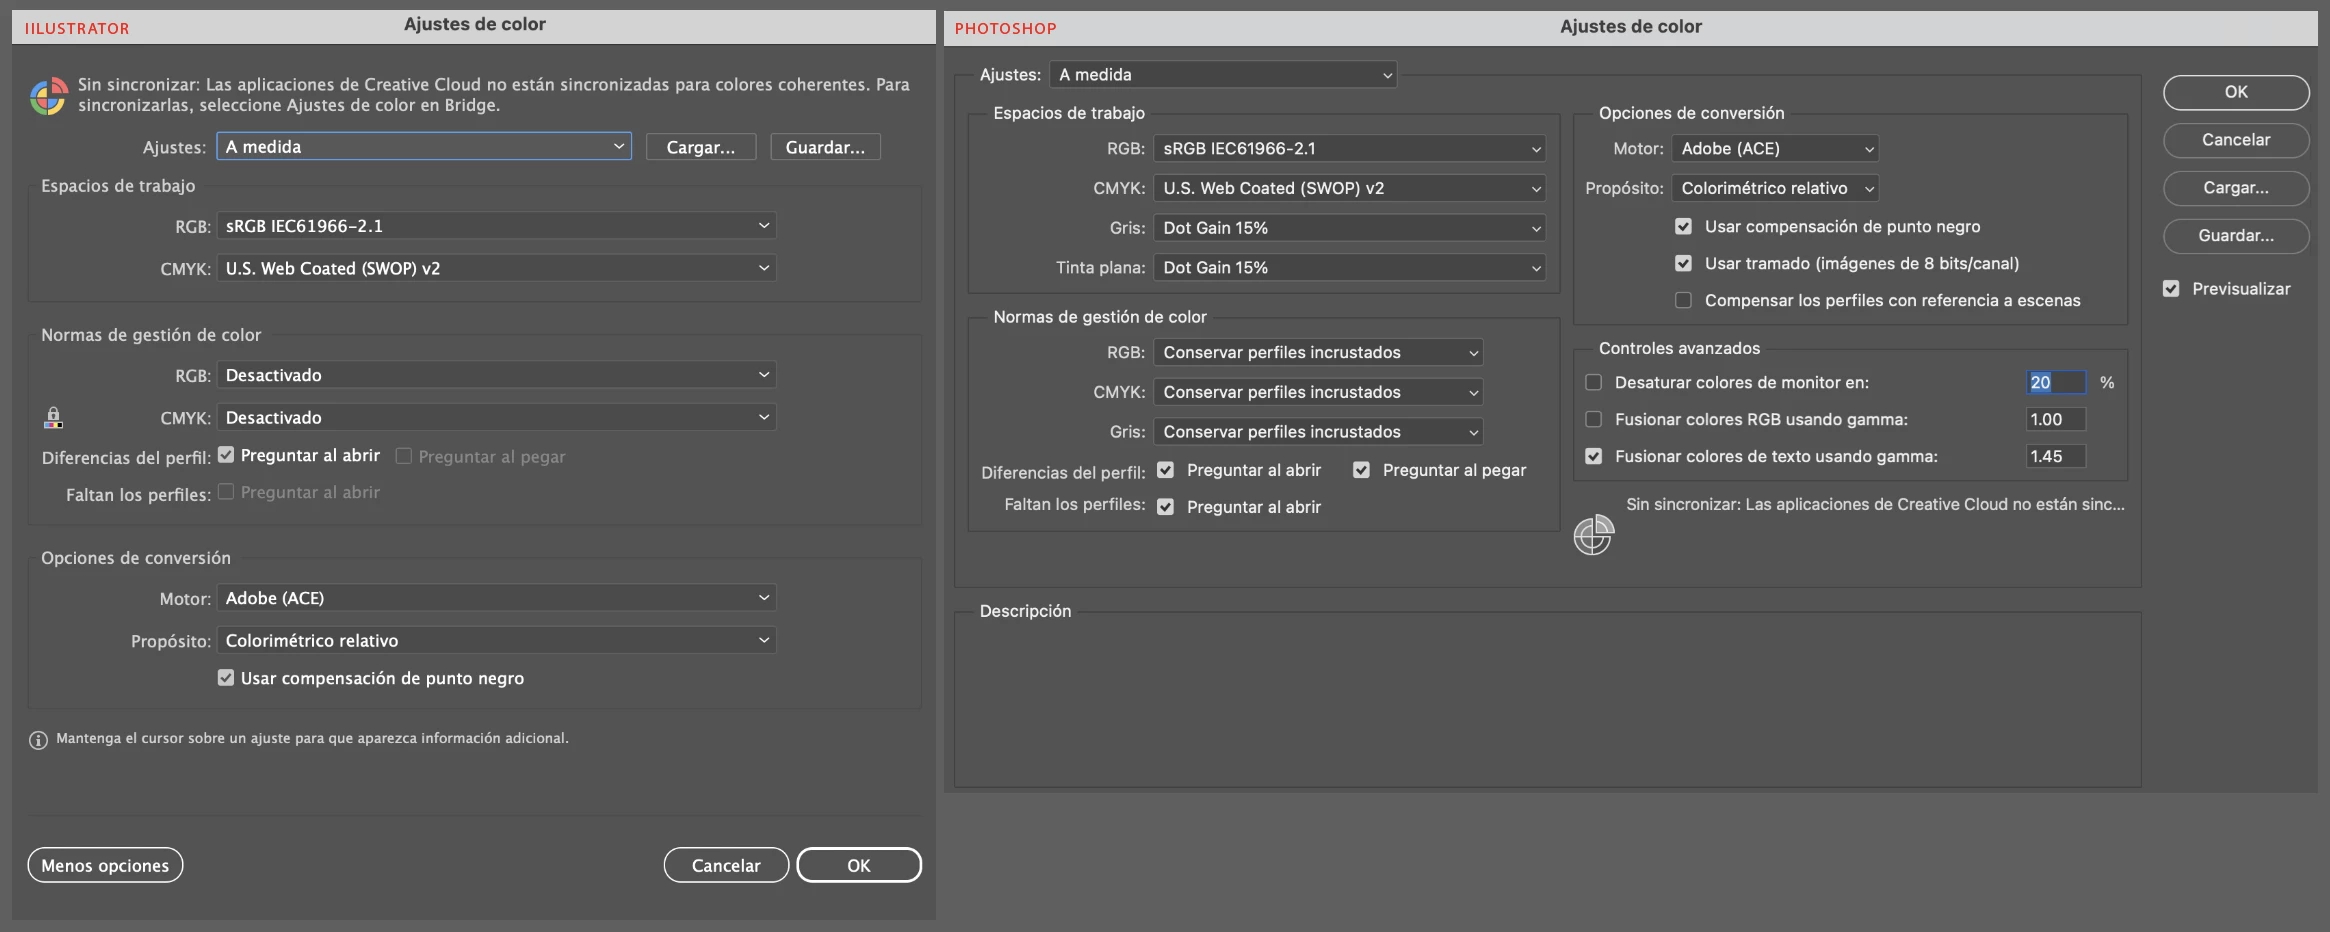Toggle Photoshop Faltan los perfiles Preguntar al abrir
Viewport: 2330px width, 932px height.
coord(1166,507)
